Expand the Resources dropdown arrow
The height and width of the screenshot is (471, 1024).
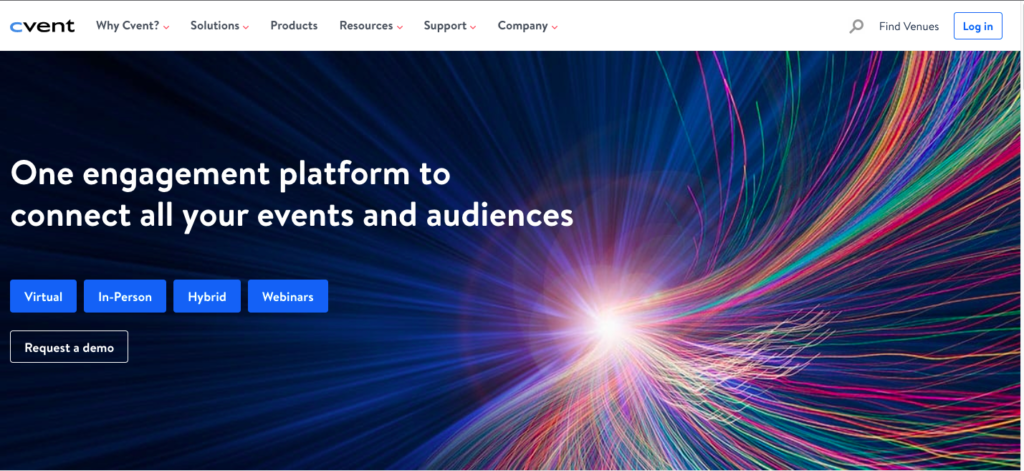(x=399, y=27)
